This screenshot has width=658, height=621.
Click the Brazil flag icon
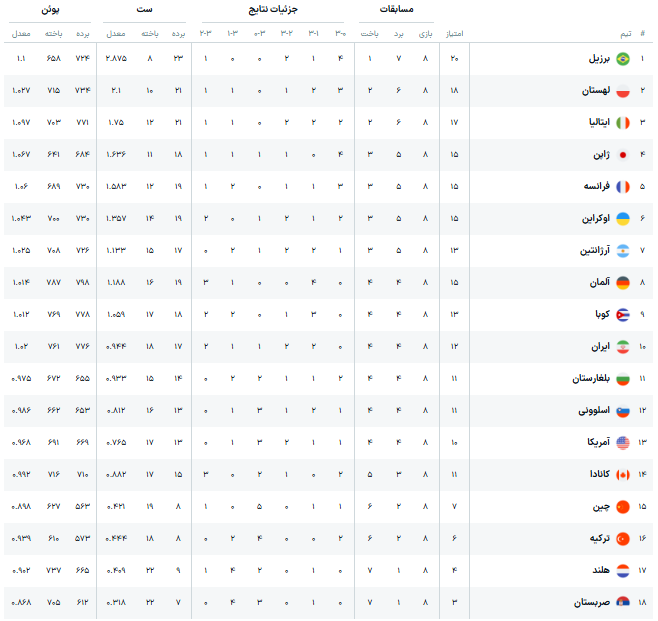[622, 59]
